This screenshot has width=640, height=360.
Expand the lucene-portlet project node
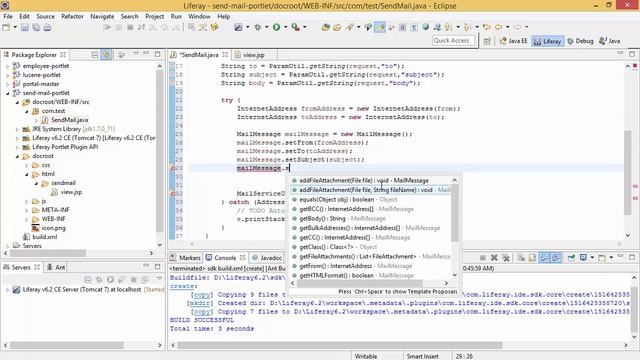click(7, 75)
